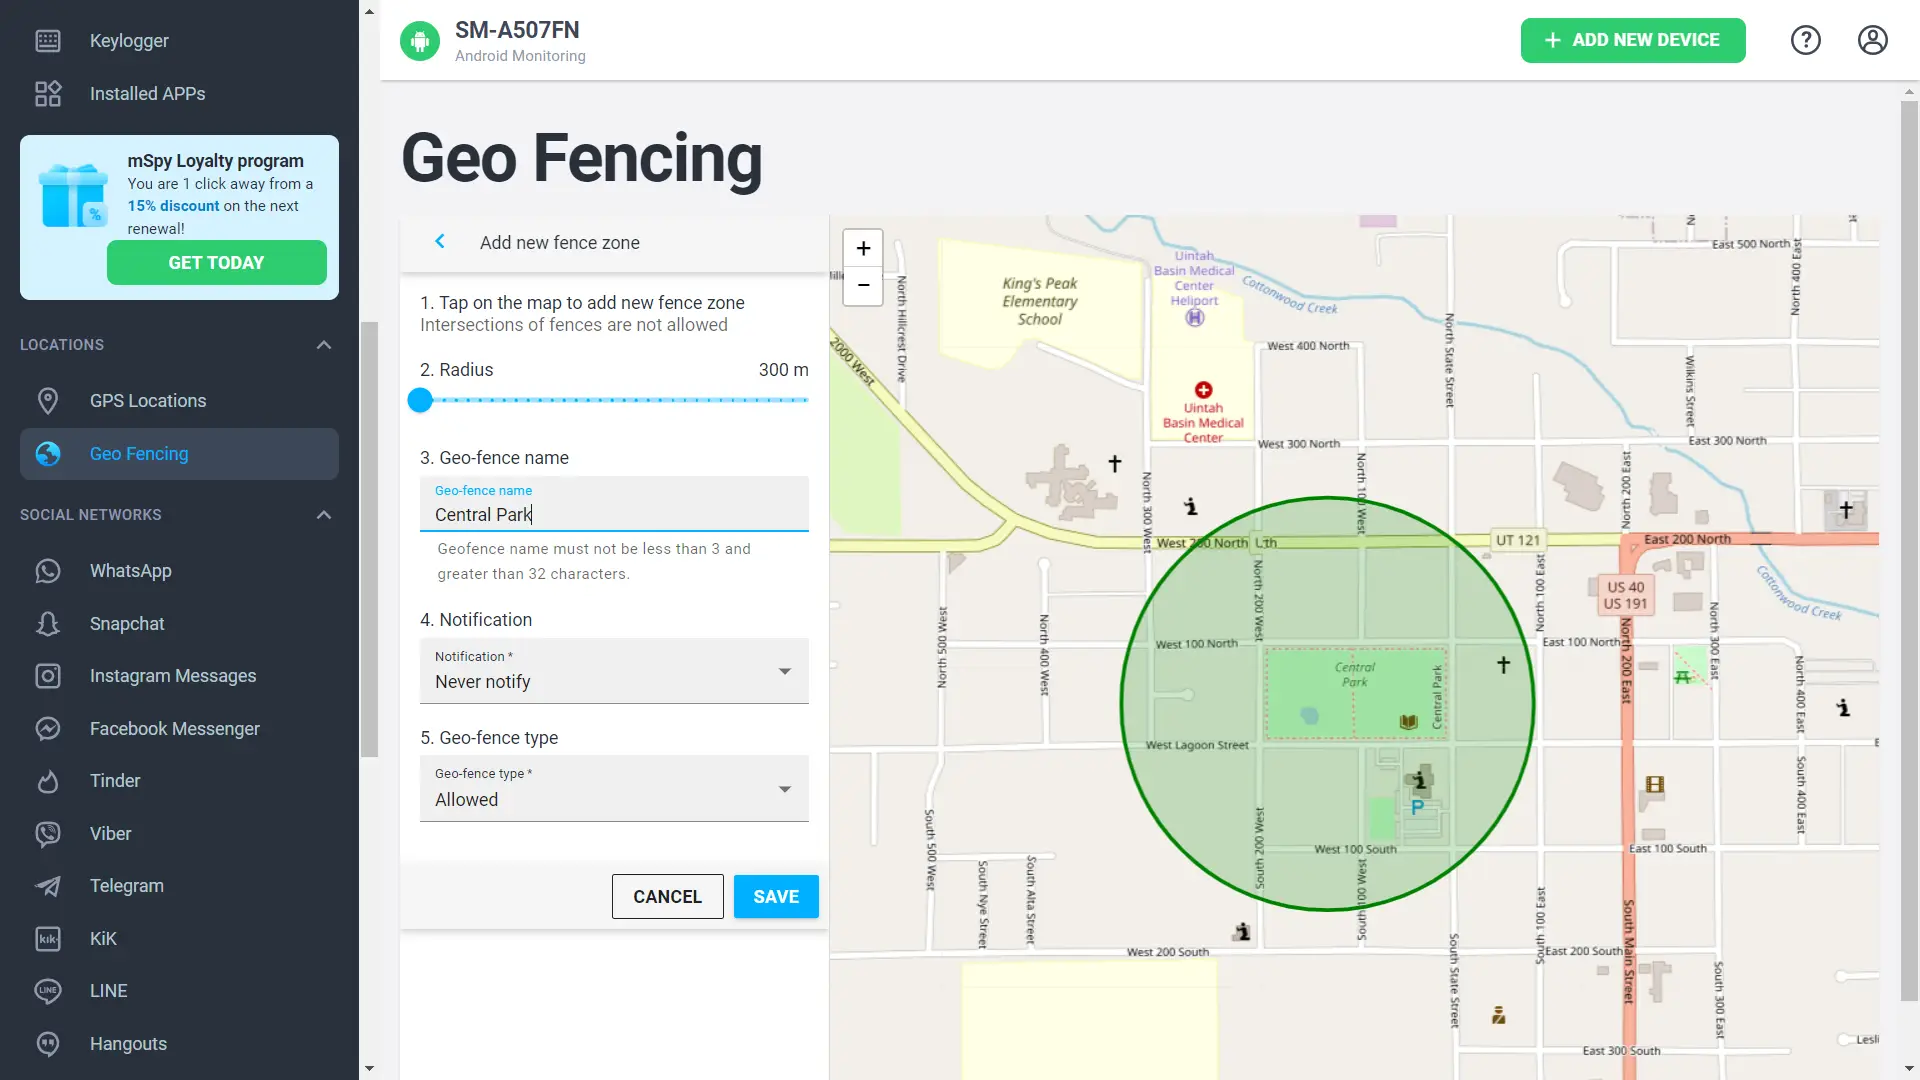1920x1080 pixels.
Task: Click the Installed APPs grid icon
Action: click(48, 94)
